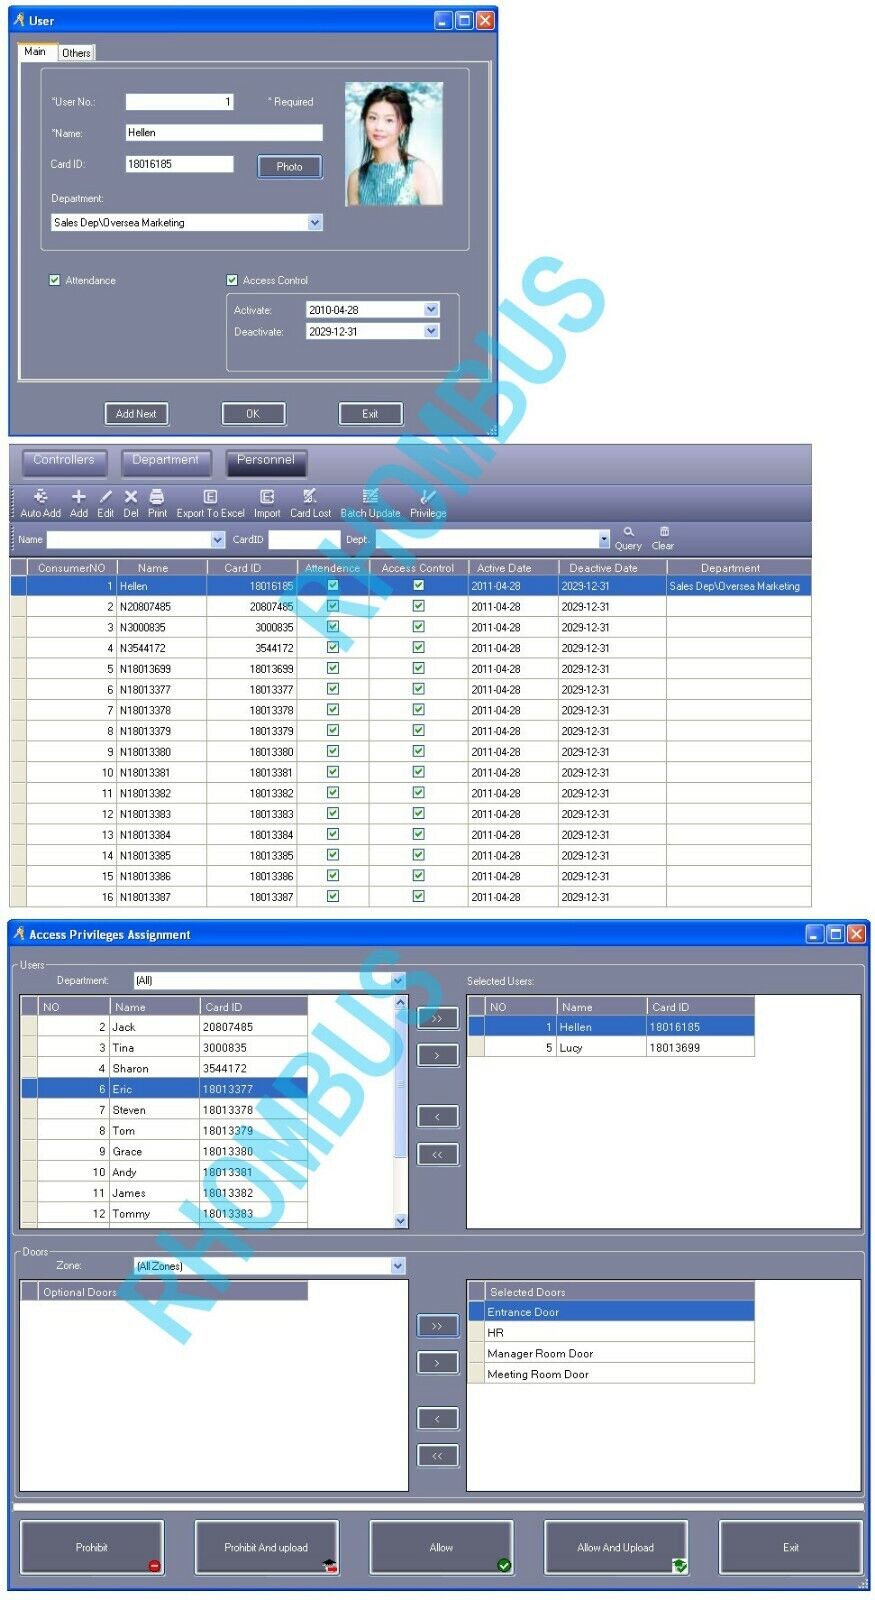Click the Del toolbar icon

coord(130,497)
